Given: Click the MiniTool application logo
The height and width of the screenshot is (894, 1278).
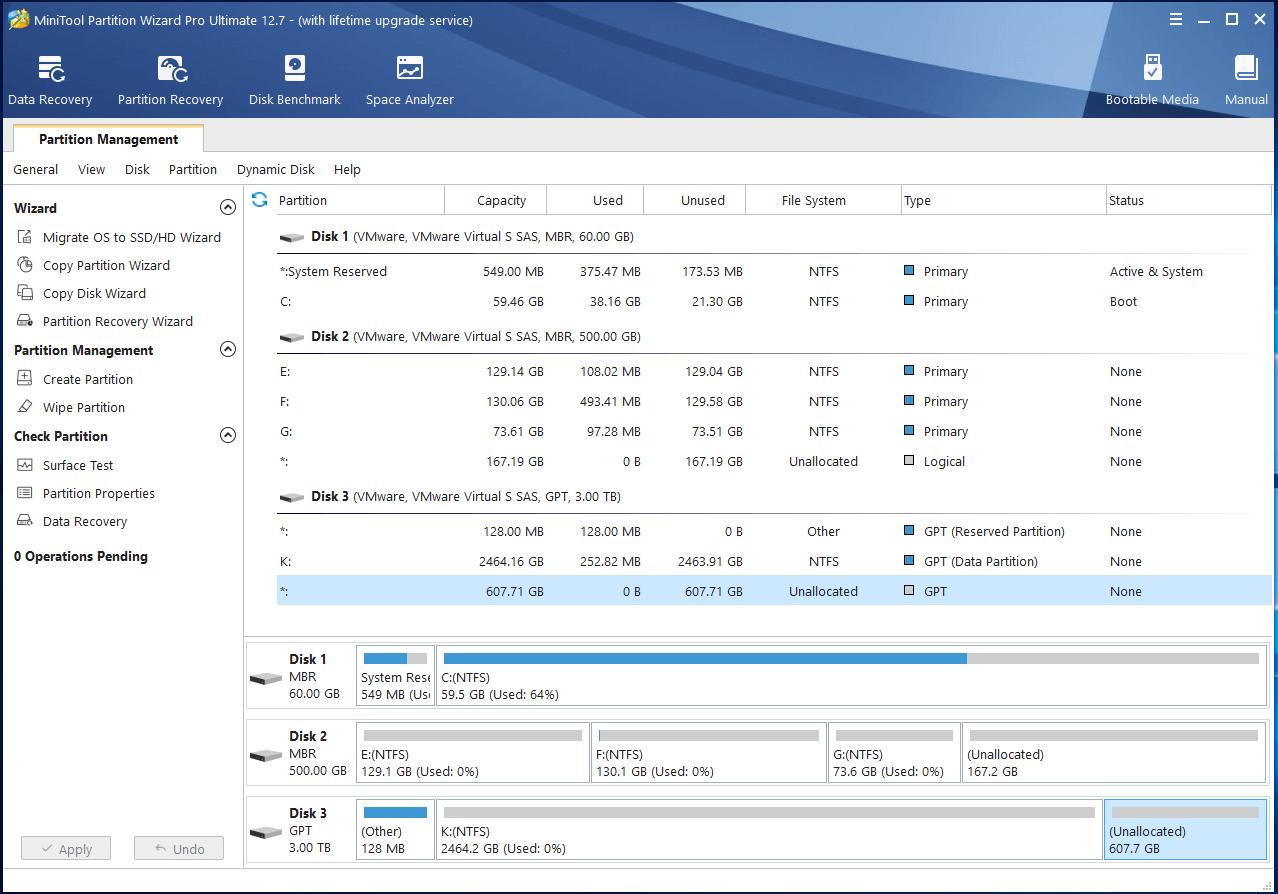Looking at the screenshot, I should [18, 20].
